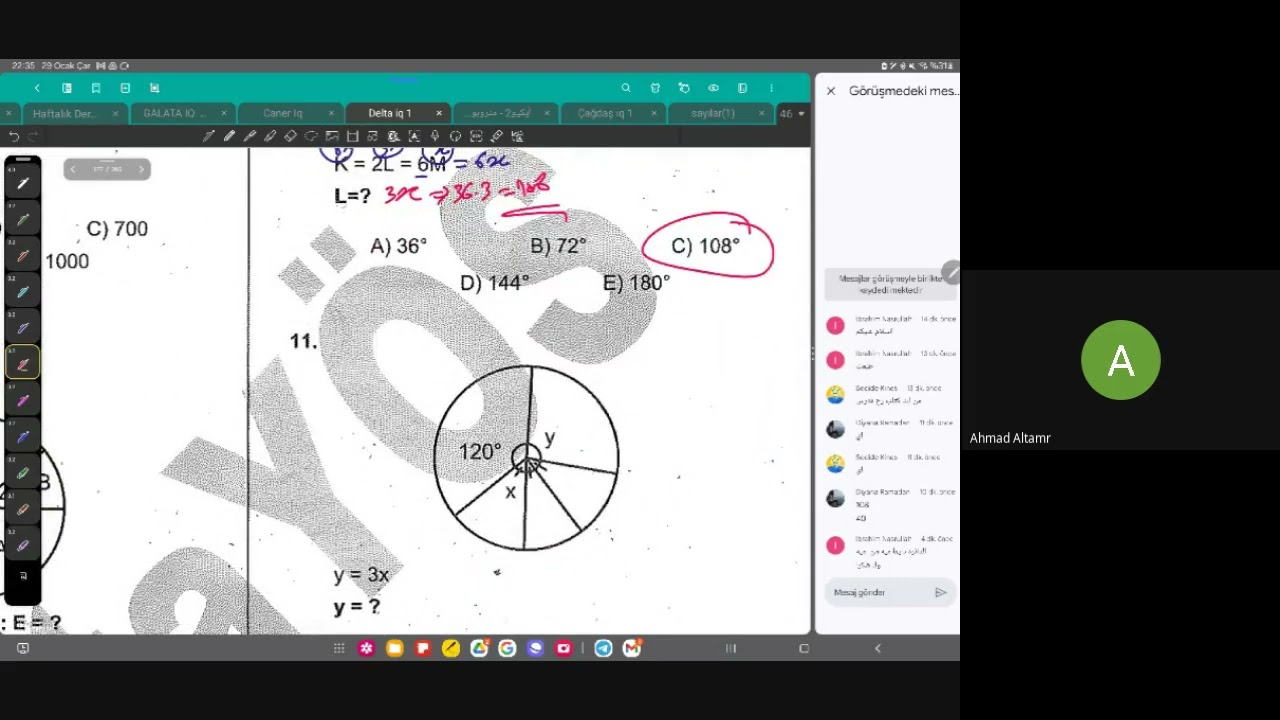This screenshot has width=1280, height=720.
Task: Pick the selected red pen in palette
Action: (22, 364)
